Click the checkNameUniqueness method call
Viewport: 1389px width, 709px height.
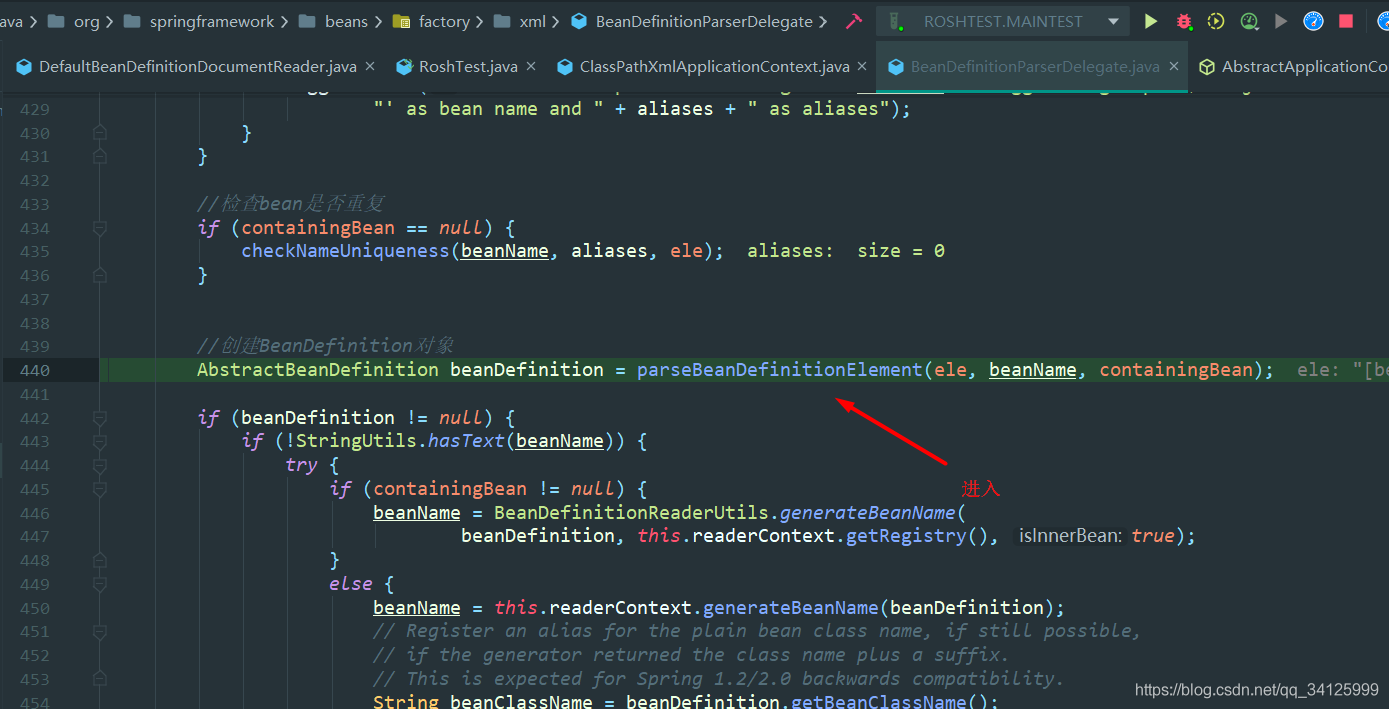[x=346, y=251]
